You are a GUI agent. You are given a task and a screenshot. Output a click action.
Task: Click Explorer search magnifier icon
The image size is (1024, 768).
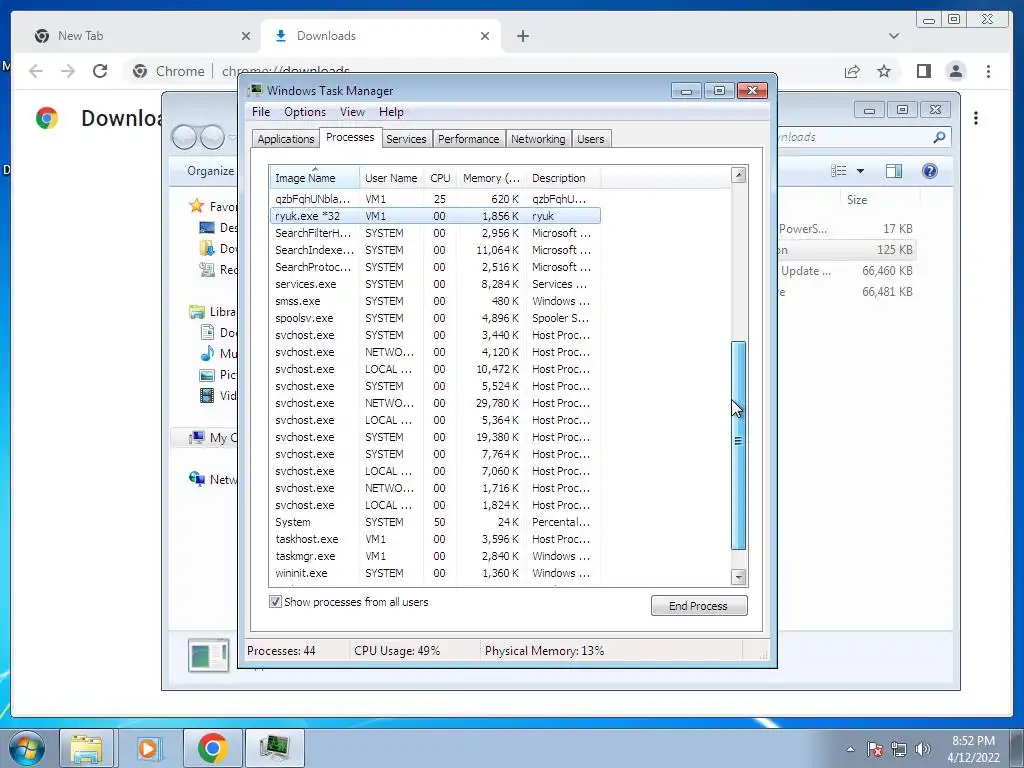[939, 137]
